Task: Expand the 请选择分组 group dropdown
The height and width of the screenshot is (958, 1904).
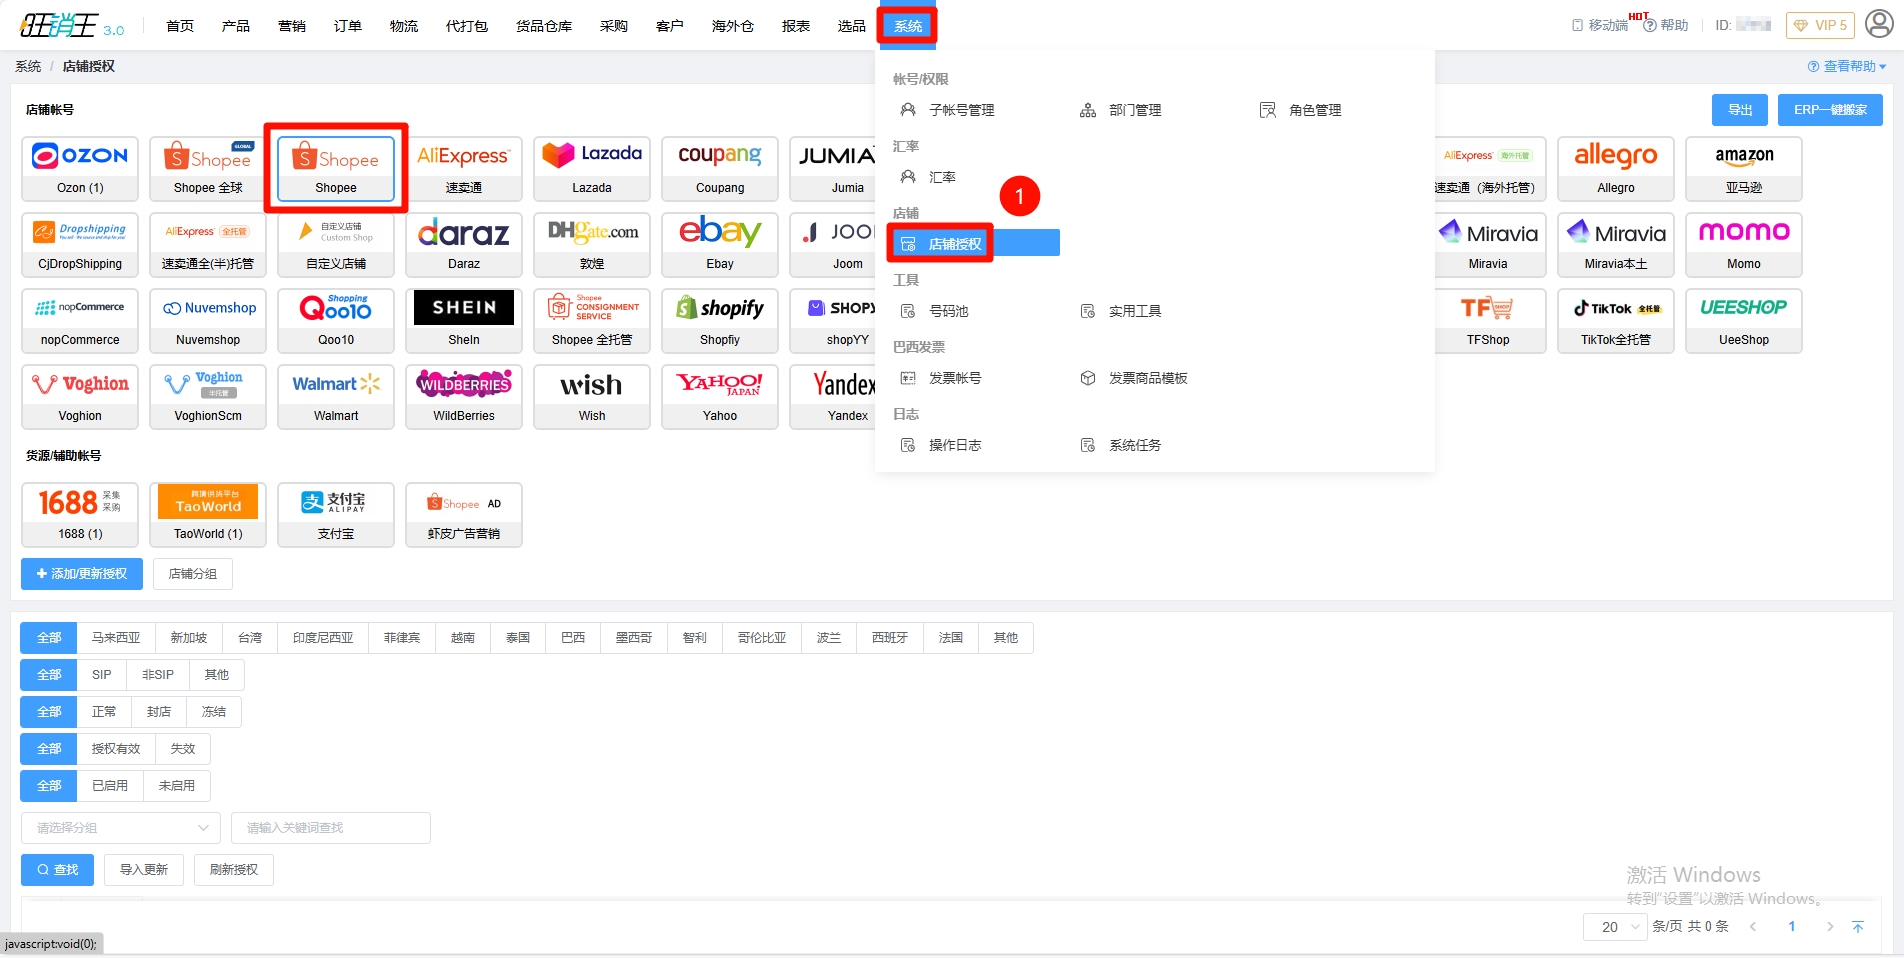Action: [120, 828]
